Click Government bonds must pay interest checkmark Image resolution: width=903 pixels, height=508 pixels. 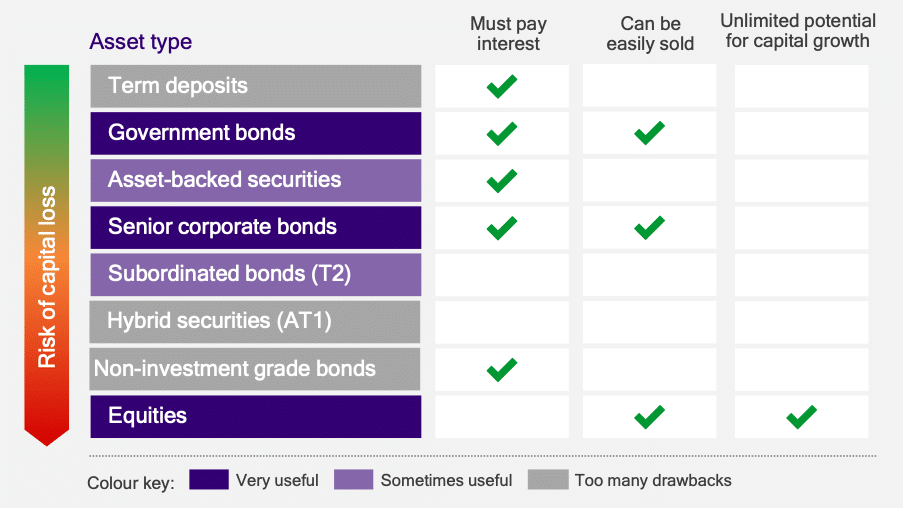tap(502, 133)
